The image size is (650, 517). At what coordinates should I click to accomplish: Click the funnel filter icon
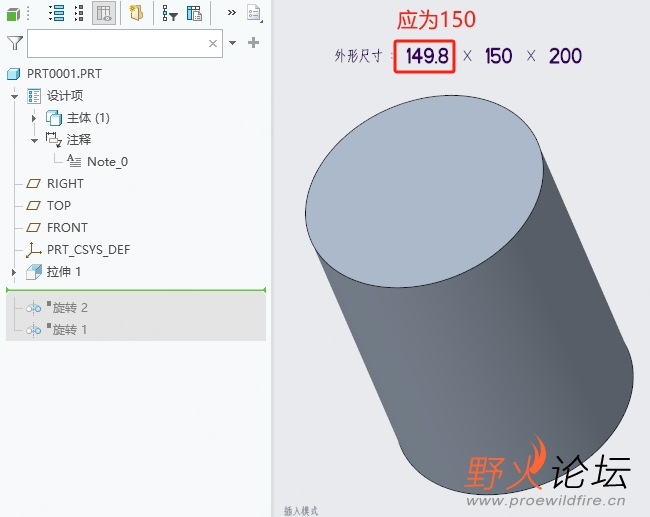pos(15,43)
